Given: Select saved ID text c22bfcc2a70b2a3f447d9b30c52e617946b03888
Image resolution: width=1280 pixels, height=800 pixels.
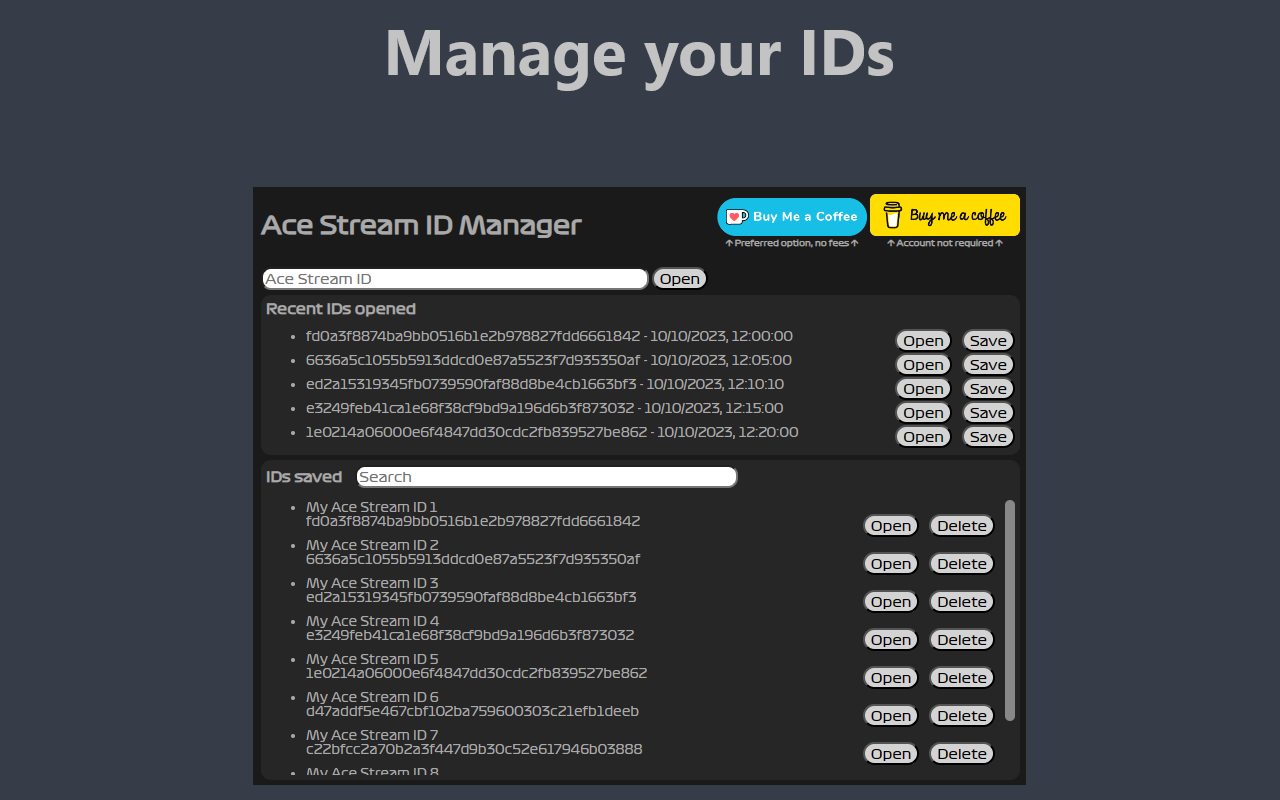Looking at the screenshot, I should [x=474, y=749].
